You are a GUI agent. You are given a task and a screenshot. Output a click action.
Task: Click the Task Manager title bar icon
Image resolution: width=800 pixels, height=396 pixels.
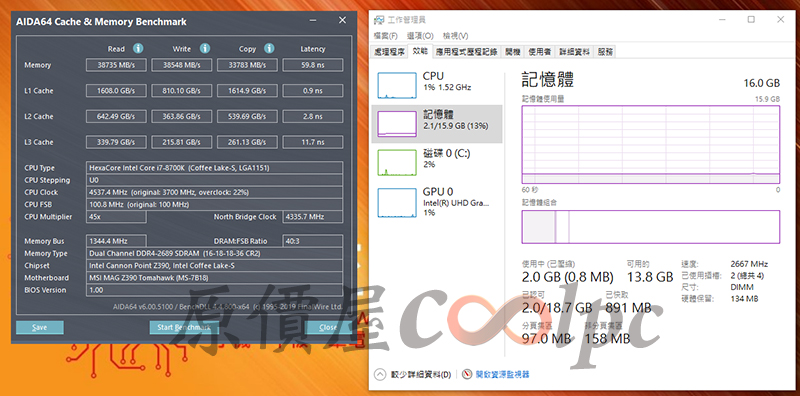pyautogui.click(x=379, y=20)
